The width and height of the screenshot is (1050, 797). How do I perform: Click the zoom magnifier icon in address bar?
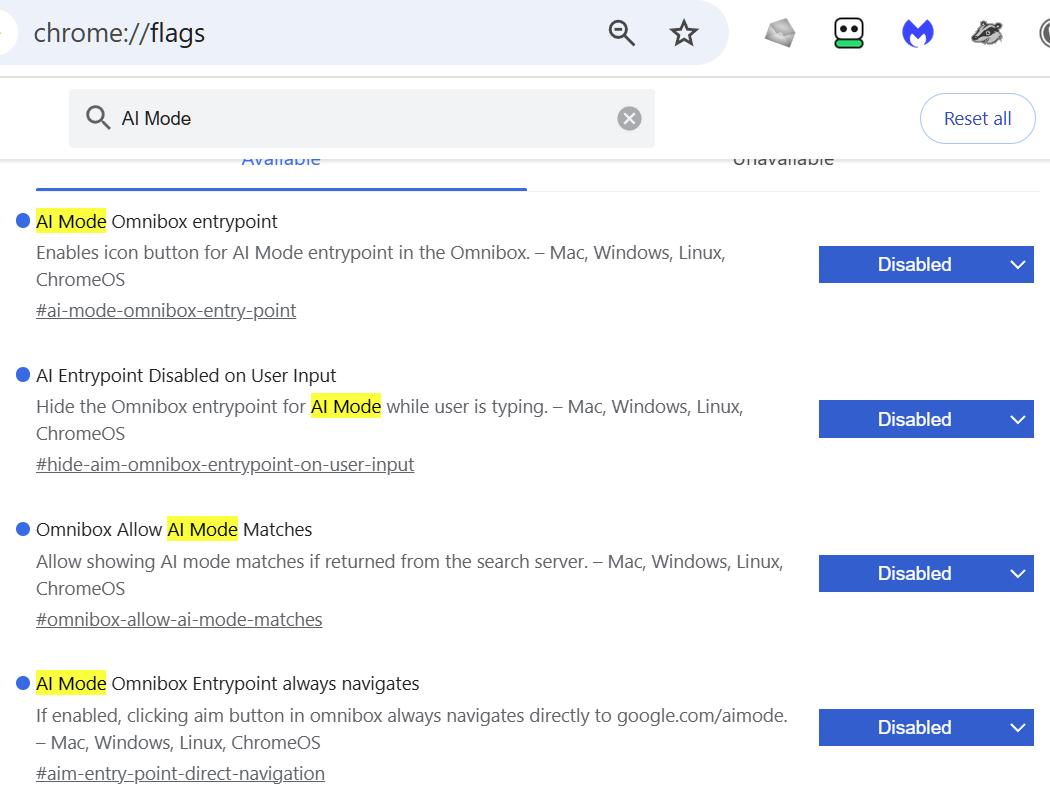[621, 33]
